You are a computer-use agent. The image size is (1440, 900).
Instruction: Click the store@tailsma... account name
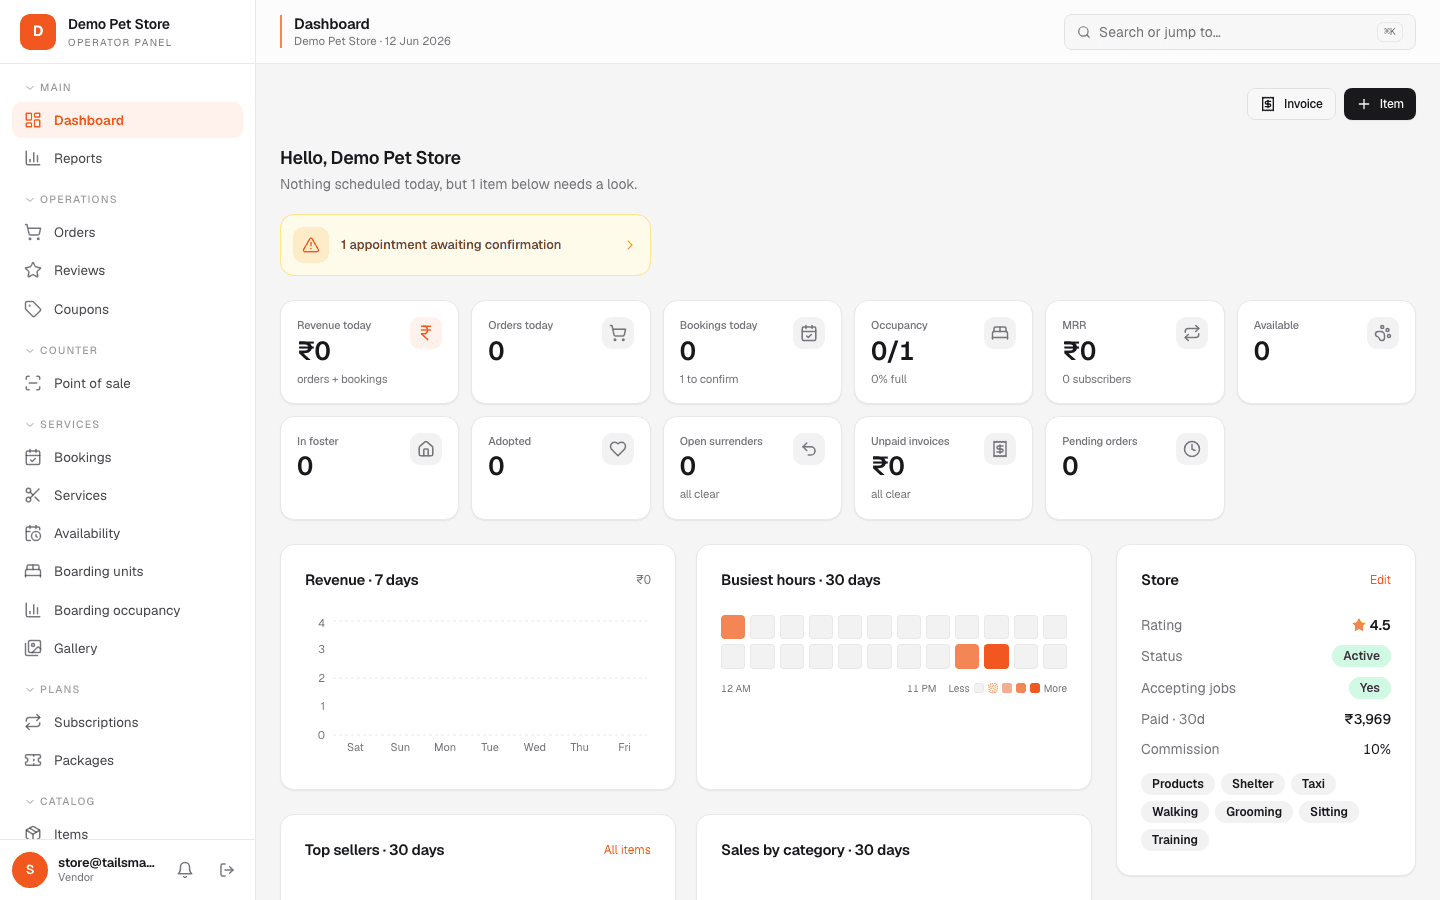(x=106, y=863)
